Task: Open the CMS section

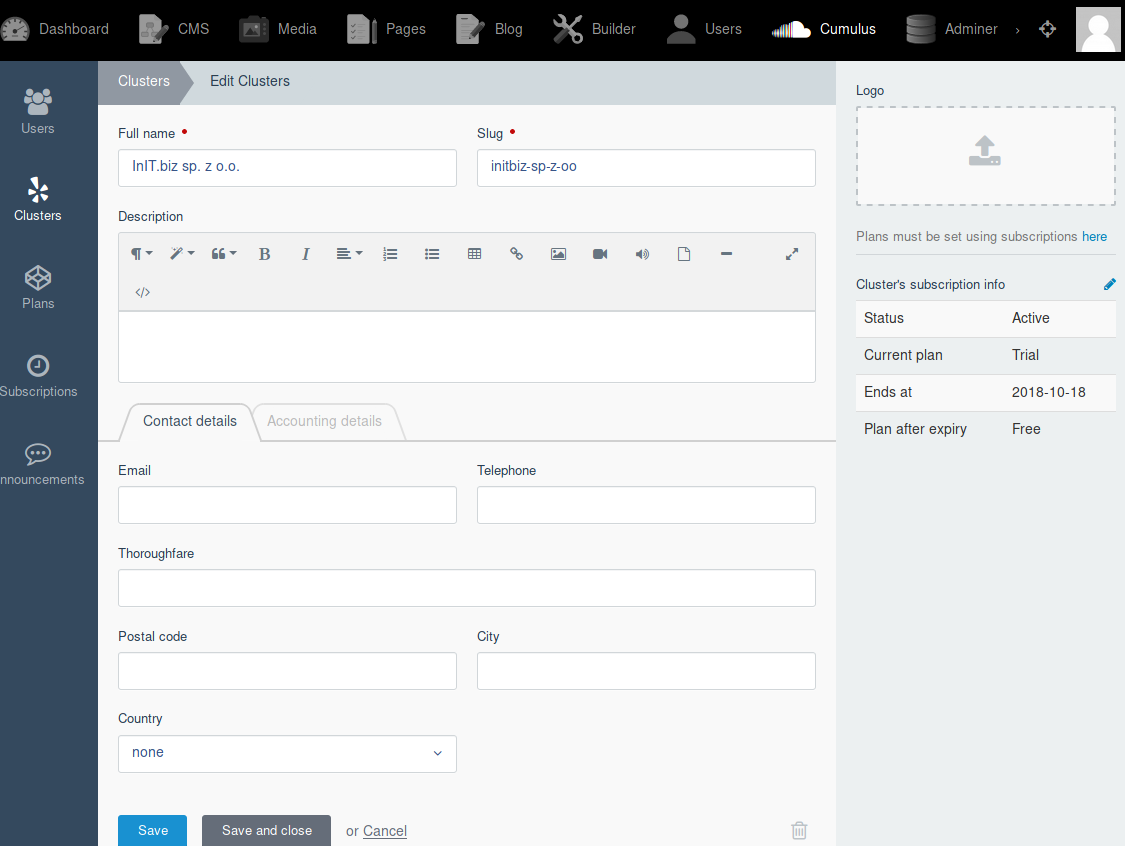Action: [174, 29]
